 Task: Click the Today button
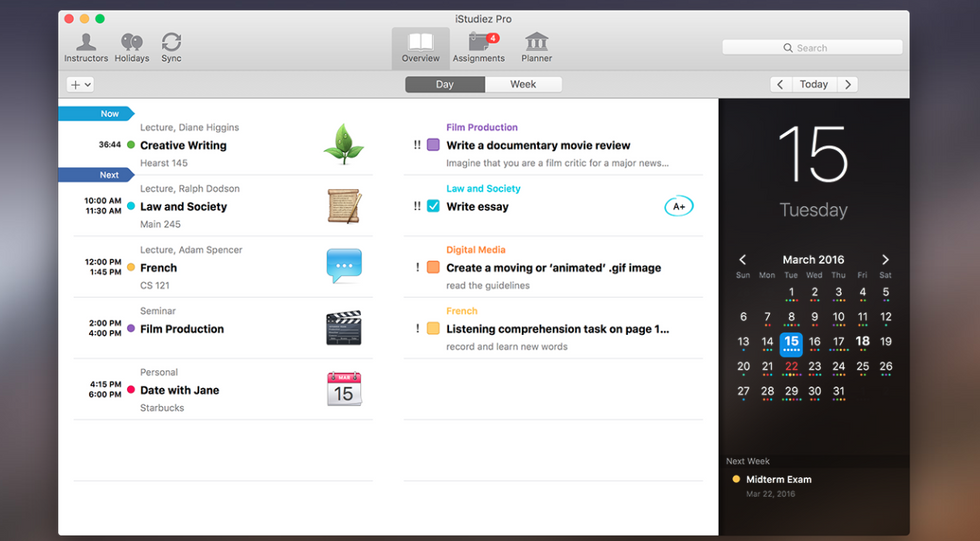814,85
